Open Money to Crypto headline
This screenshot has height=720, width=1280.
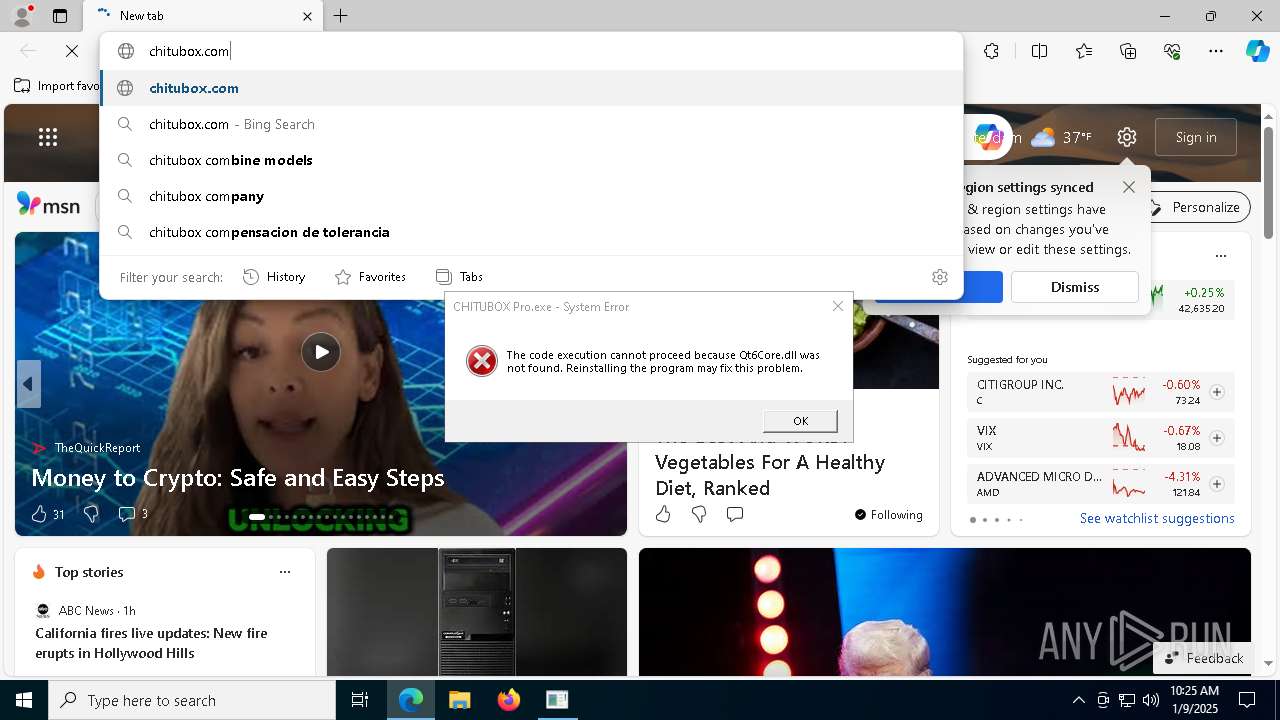pos(238,478)
